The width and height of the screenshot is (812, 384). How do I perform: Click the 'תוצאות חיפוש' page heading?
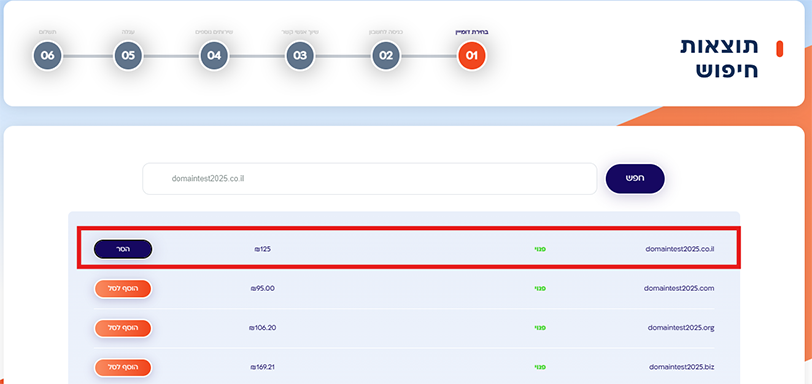719,57
